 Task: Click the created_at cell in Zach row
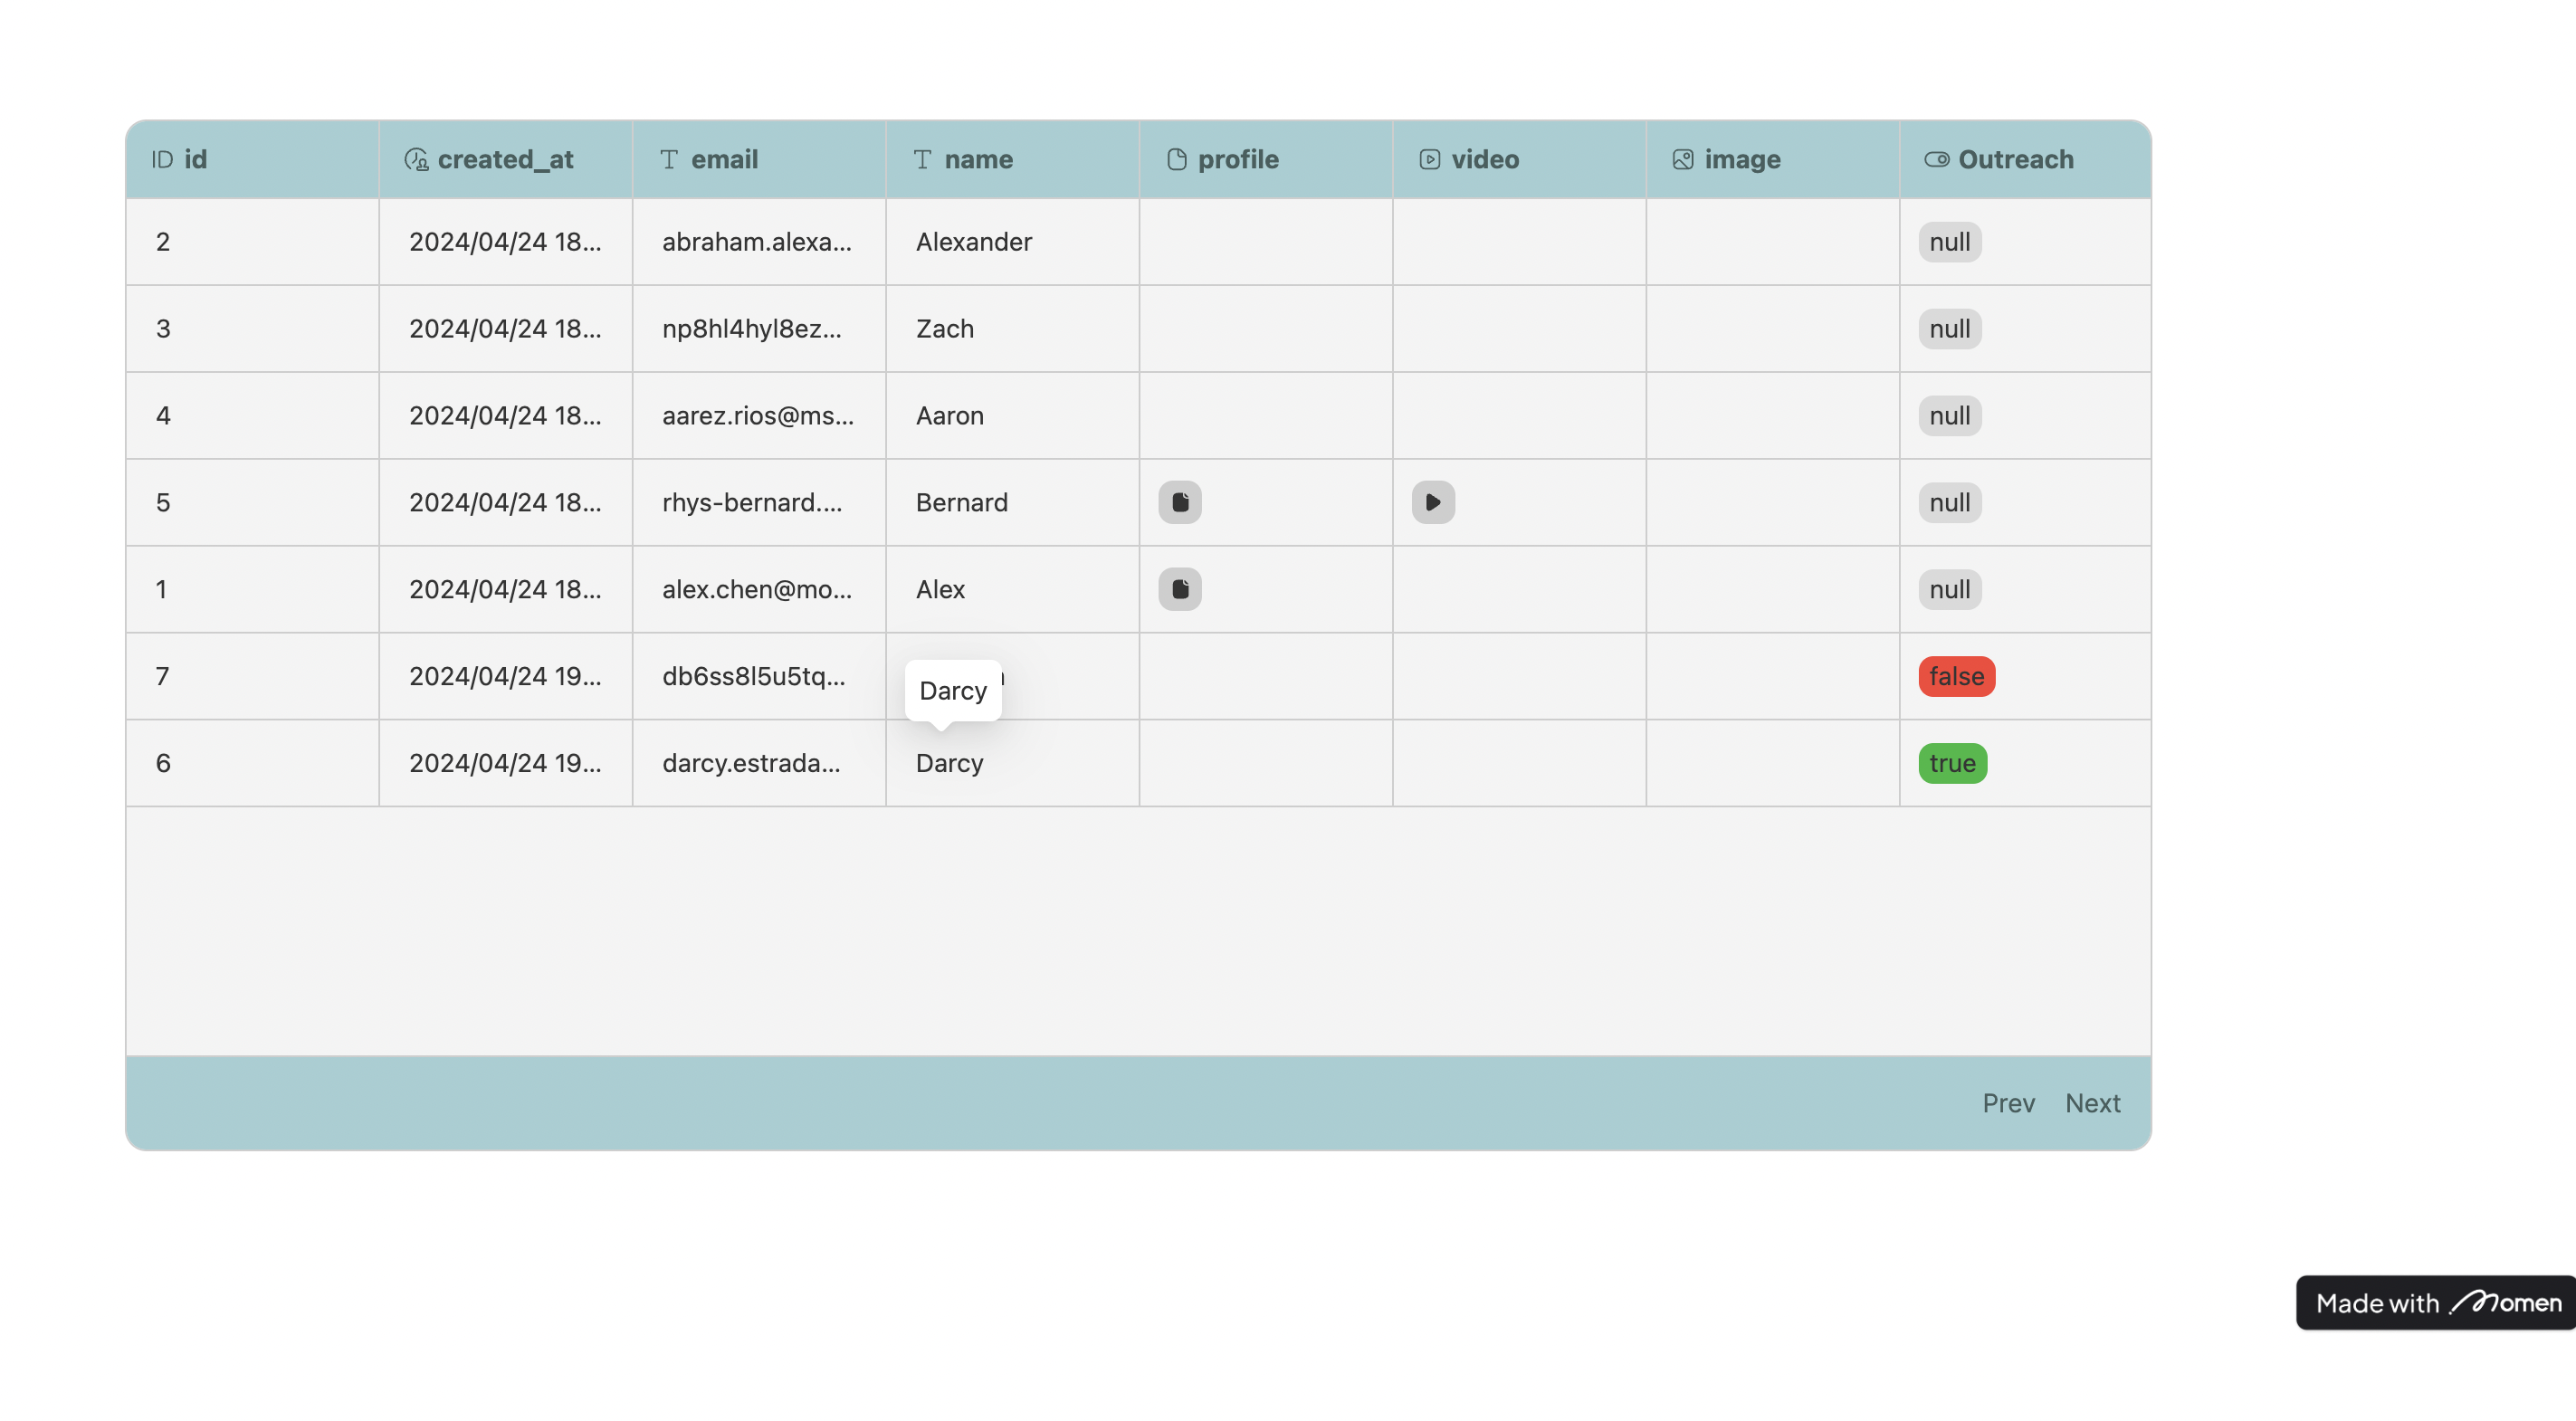point(506,329)
